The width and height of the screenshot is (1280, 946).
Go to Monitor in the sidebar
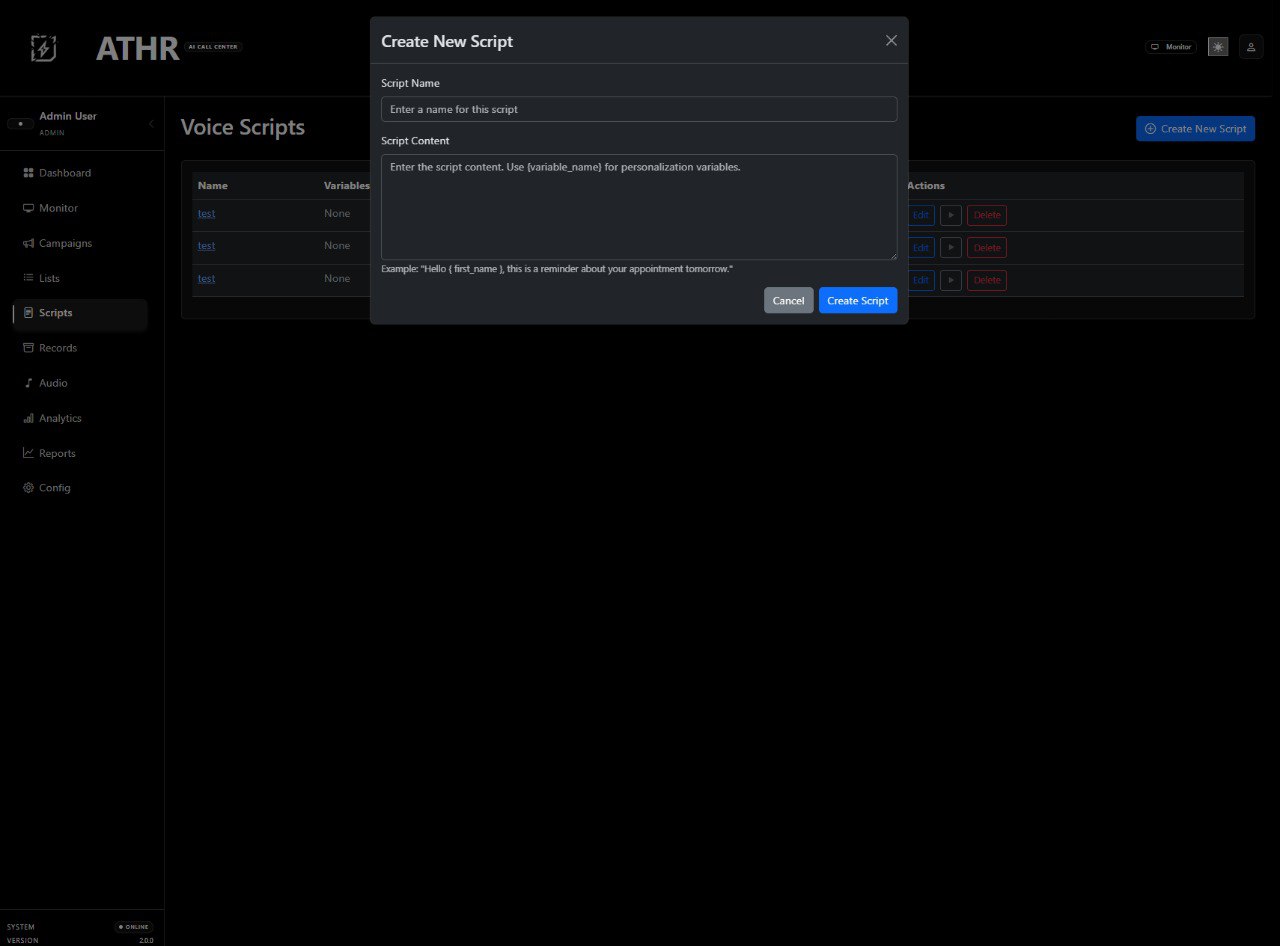point(80,208)
